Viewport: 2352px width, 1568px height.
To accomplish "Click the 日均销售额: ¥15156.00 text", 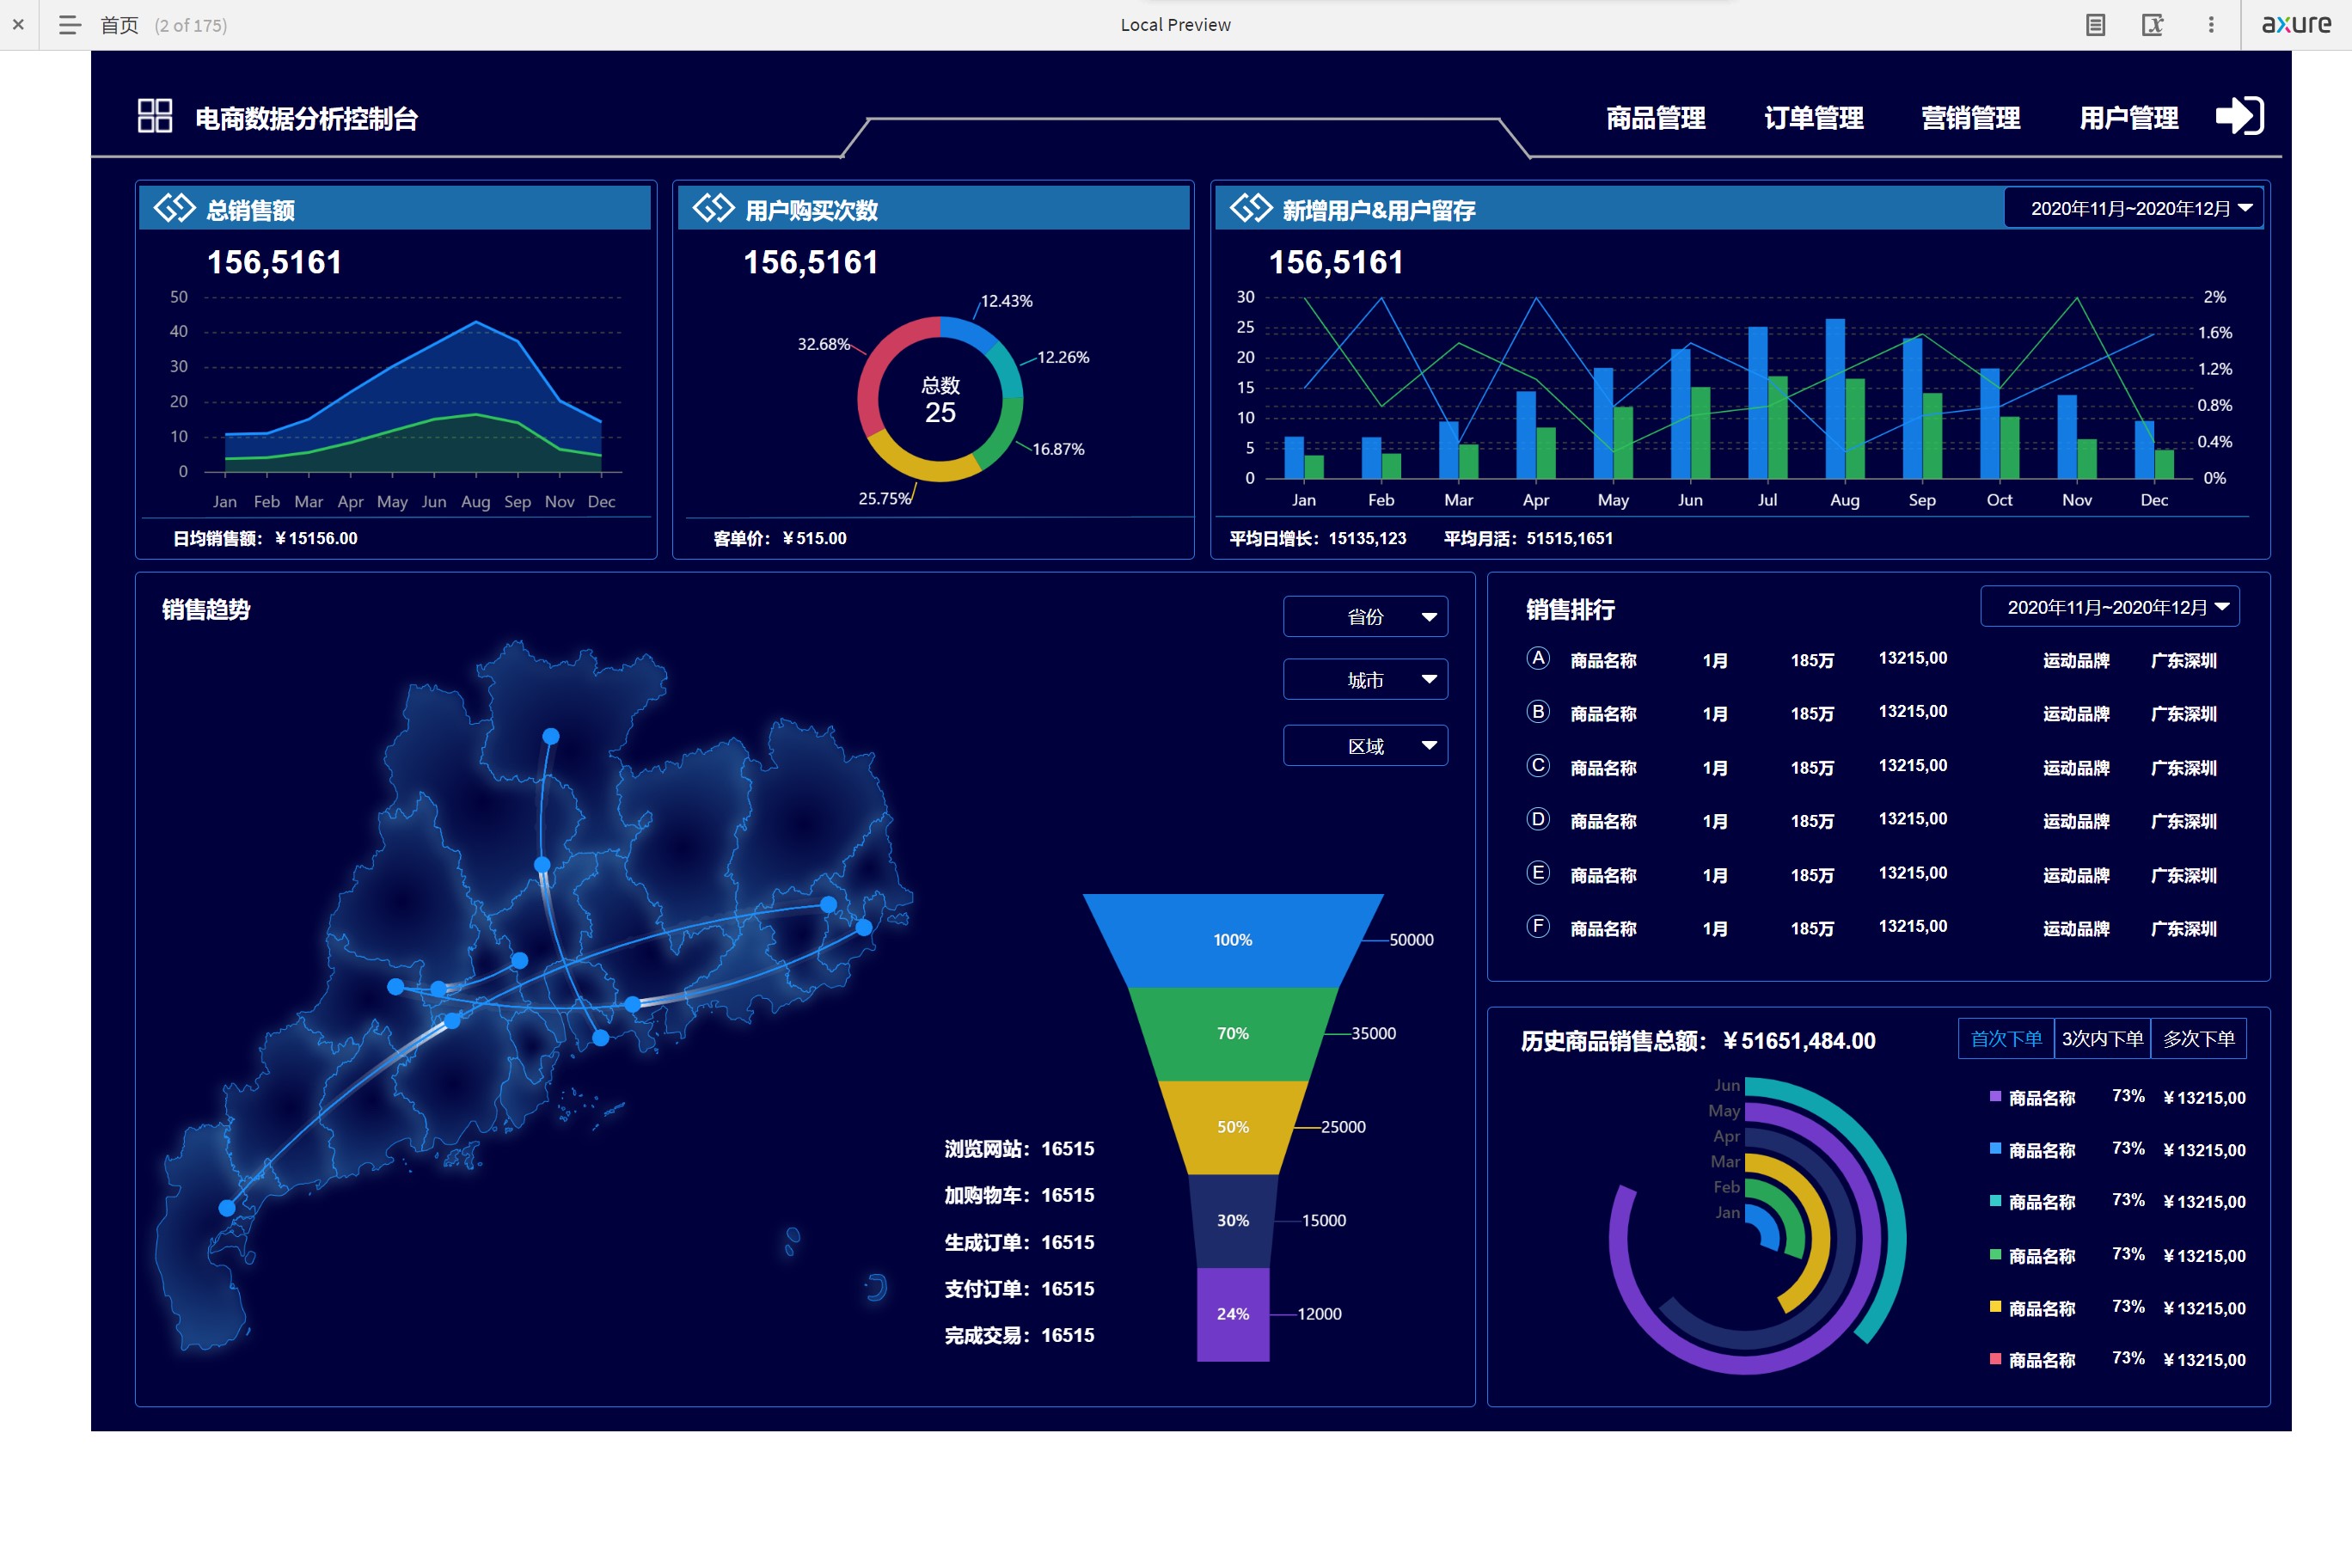I will (265, 538).
